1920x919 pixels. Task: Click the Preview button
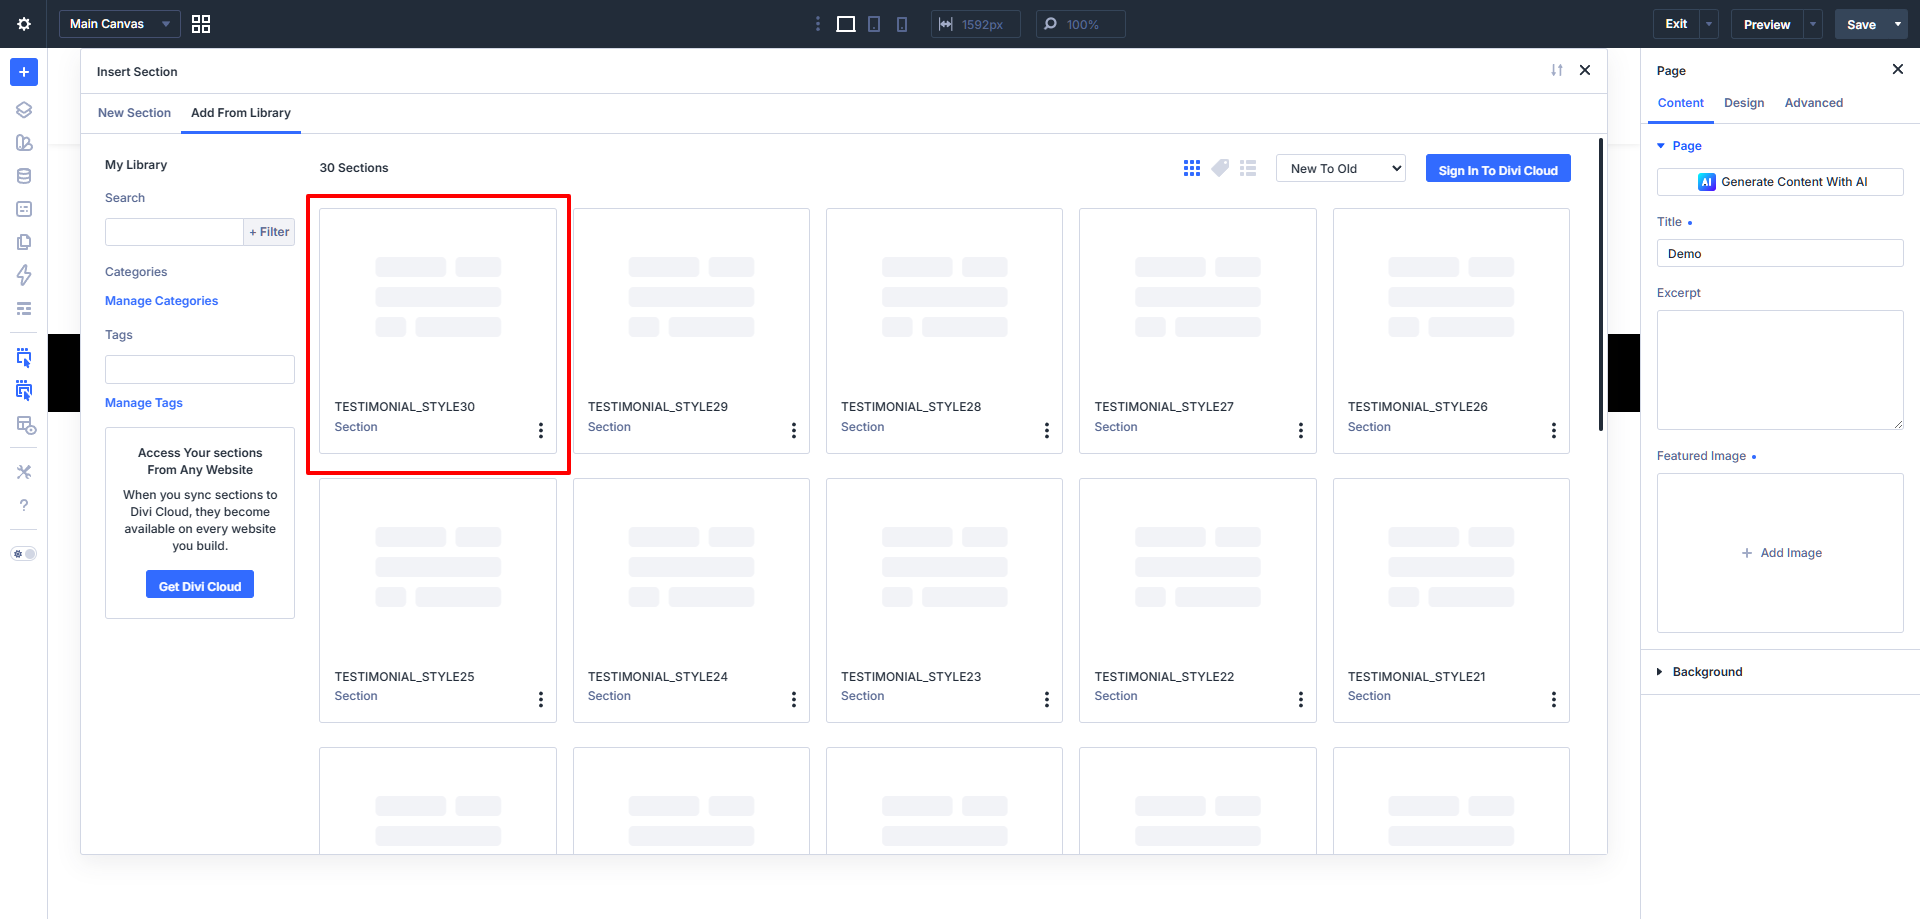coord(1767,24)
